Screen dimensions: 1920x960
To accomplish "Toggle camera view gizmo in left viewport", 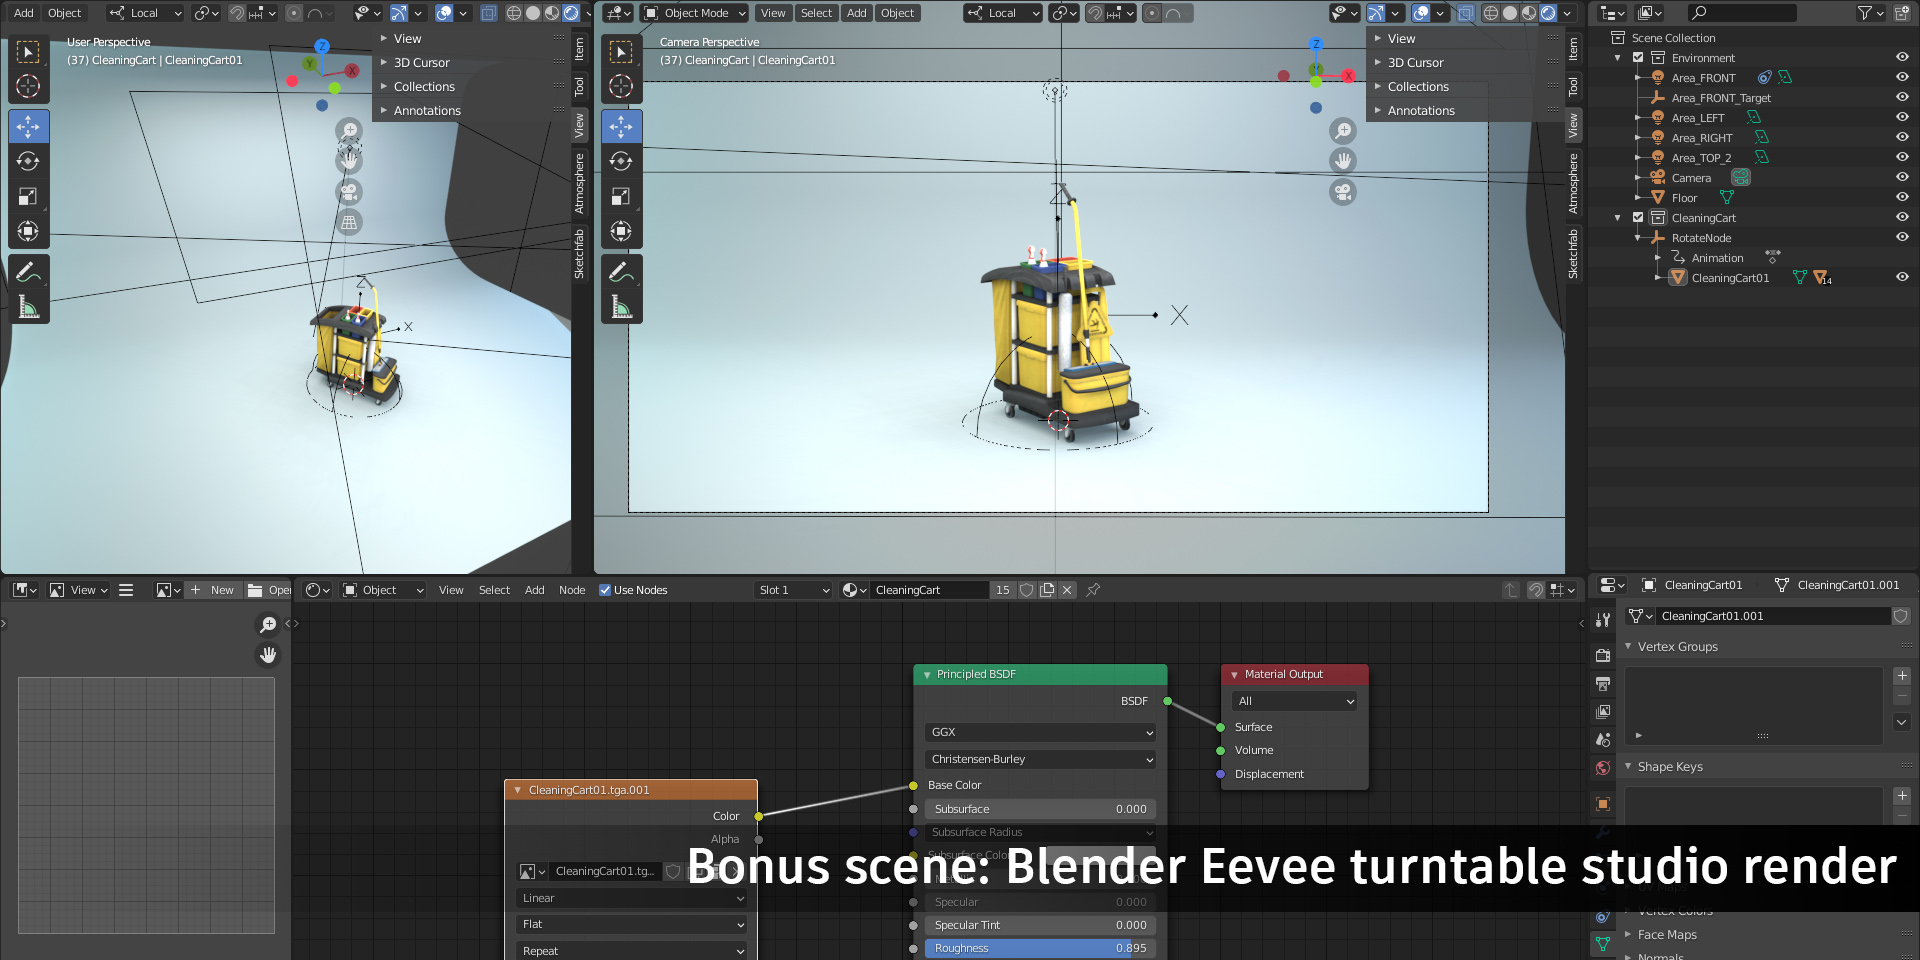I will coord(349,192).
